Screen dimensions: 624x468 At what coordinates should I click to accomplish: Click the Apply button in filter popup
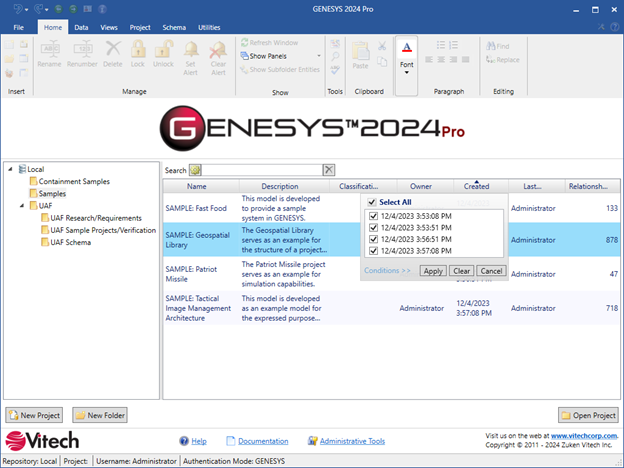432,271
